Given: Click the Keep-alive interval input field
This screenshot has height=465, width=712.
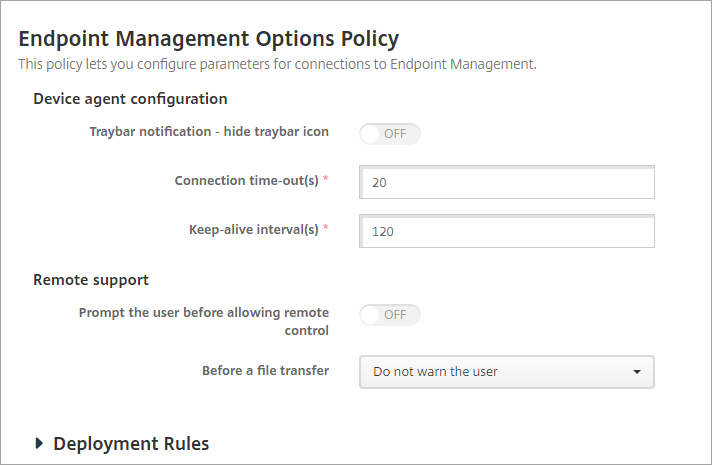Looking at the screenshot, I should tap(506, 230).
